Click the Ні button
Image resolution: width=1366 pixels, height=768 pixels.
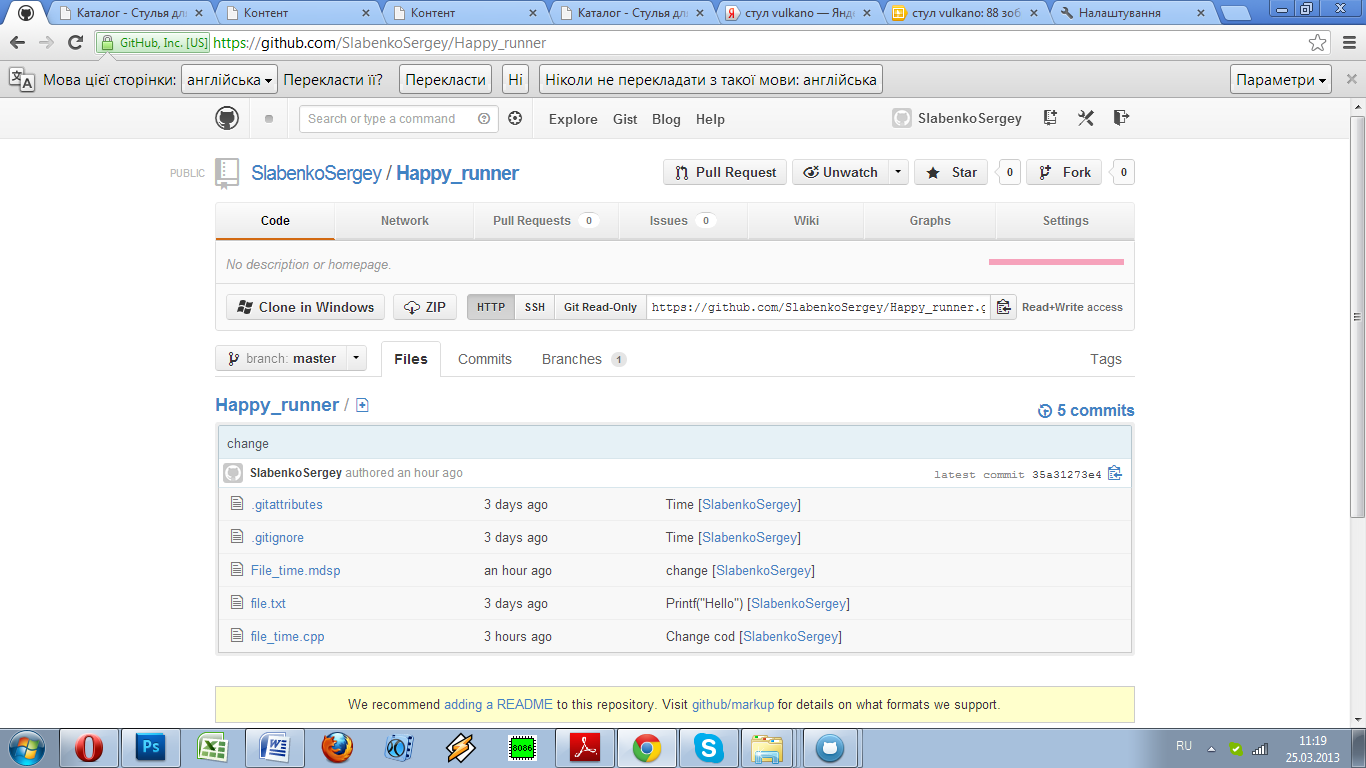point(516,80)
